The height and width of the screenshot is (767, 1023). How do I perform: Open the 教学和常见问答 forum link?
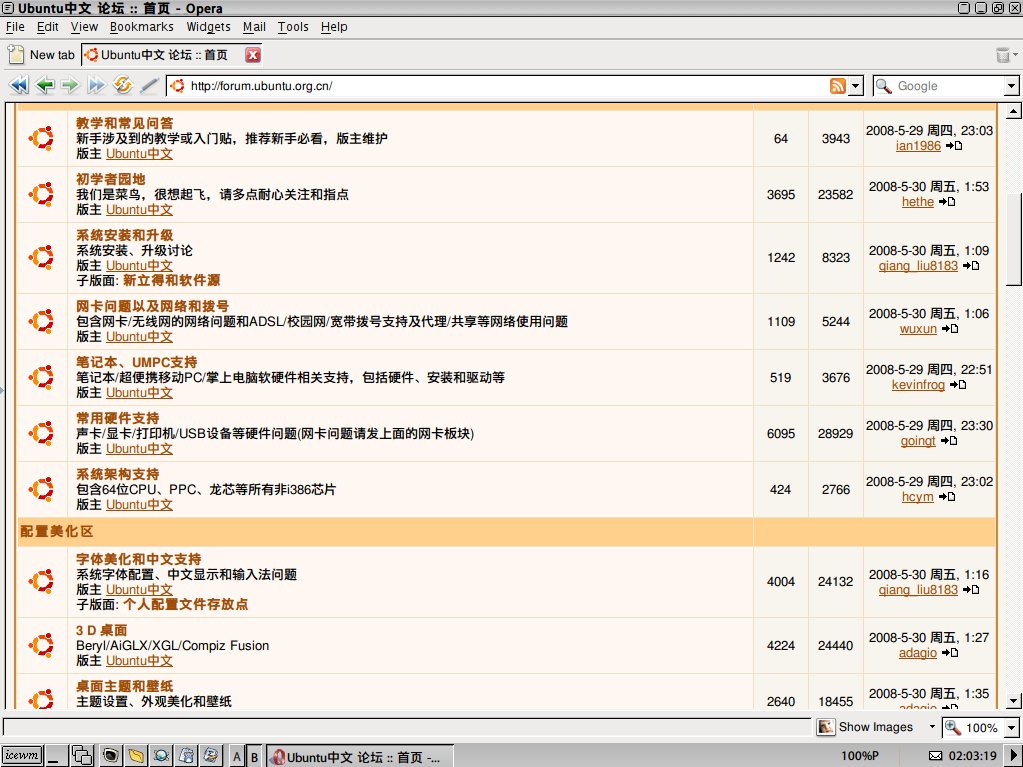[125, 123]
